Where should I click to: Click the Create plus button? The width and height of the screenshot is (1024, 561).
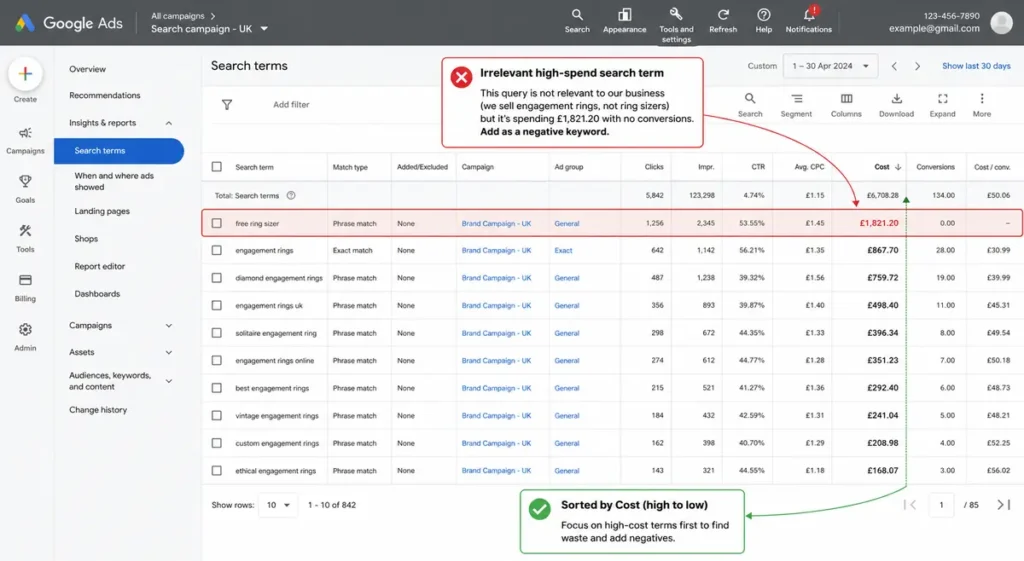[x=25, y=74]
